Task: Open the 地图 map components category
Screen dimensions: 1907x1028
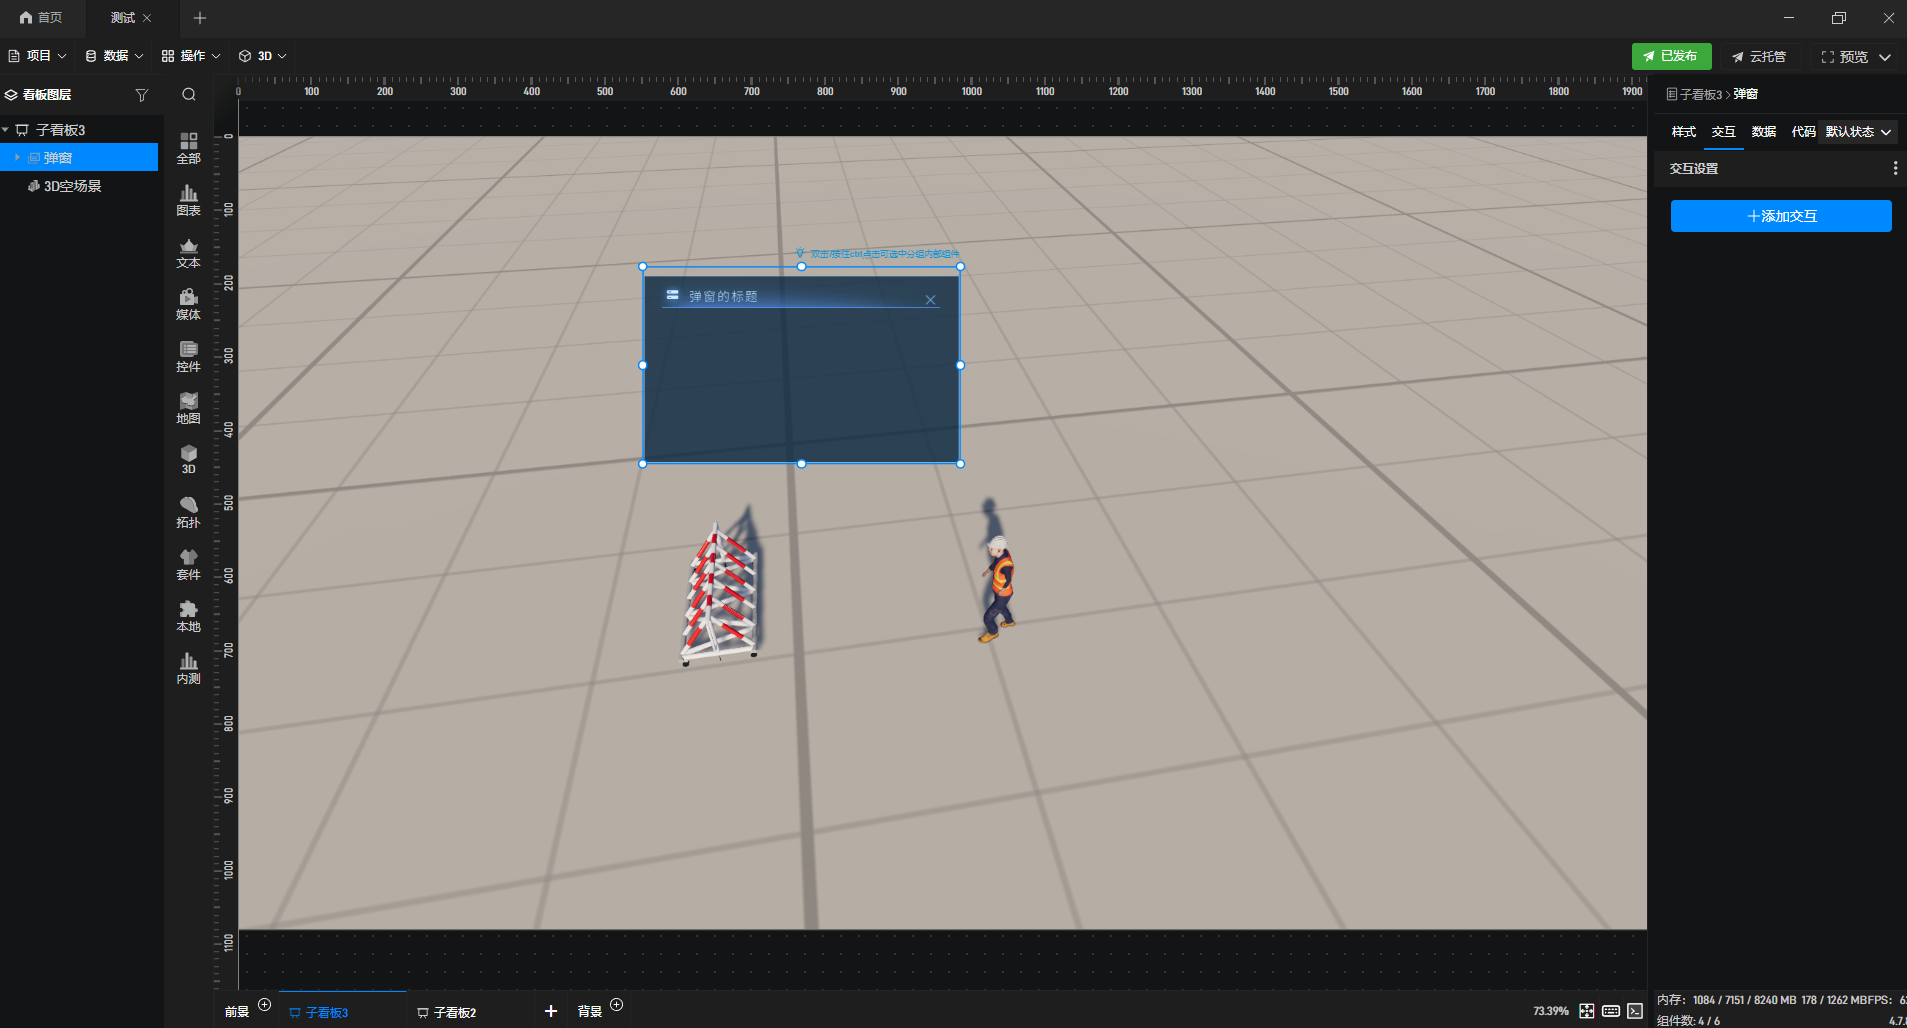Action: point(188,409)
